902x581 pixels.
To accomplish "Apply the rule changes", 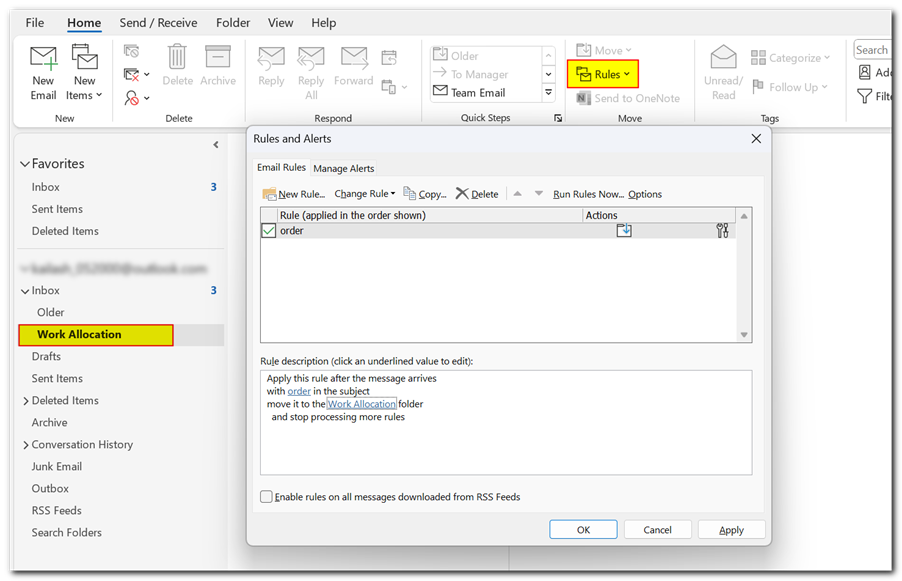I will (x=731, y=530).
